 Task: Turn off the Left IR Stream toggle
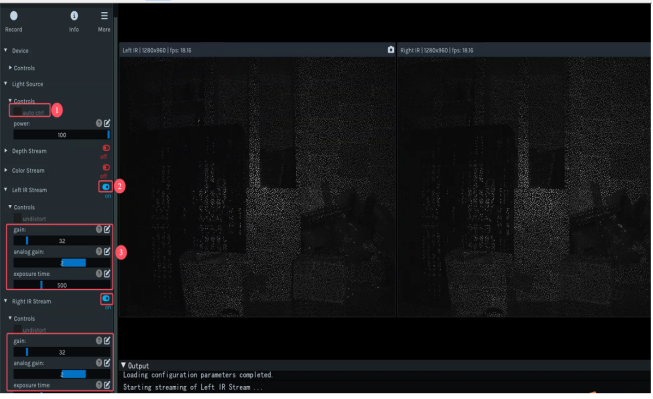click(106, 187)
